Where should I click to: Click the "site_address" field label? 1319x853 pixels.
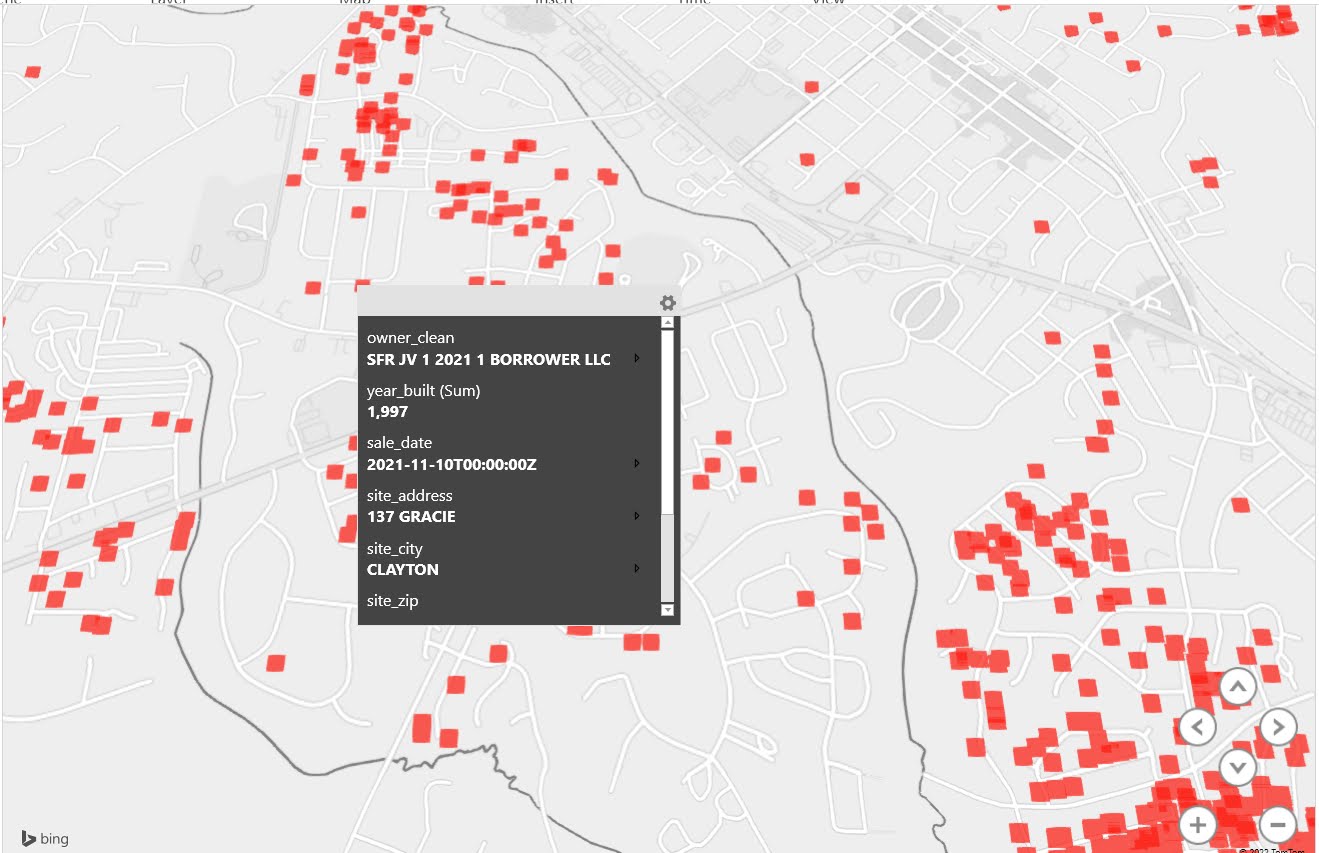point(410,496)
